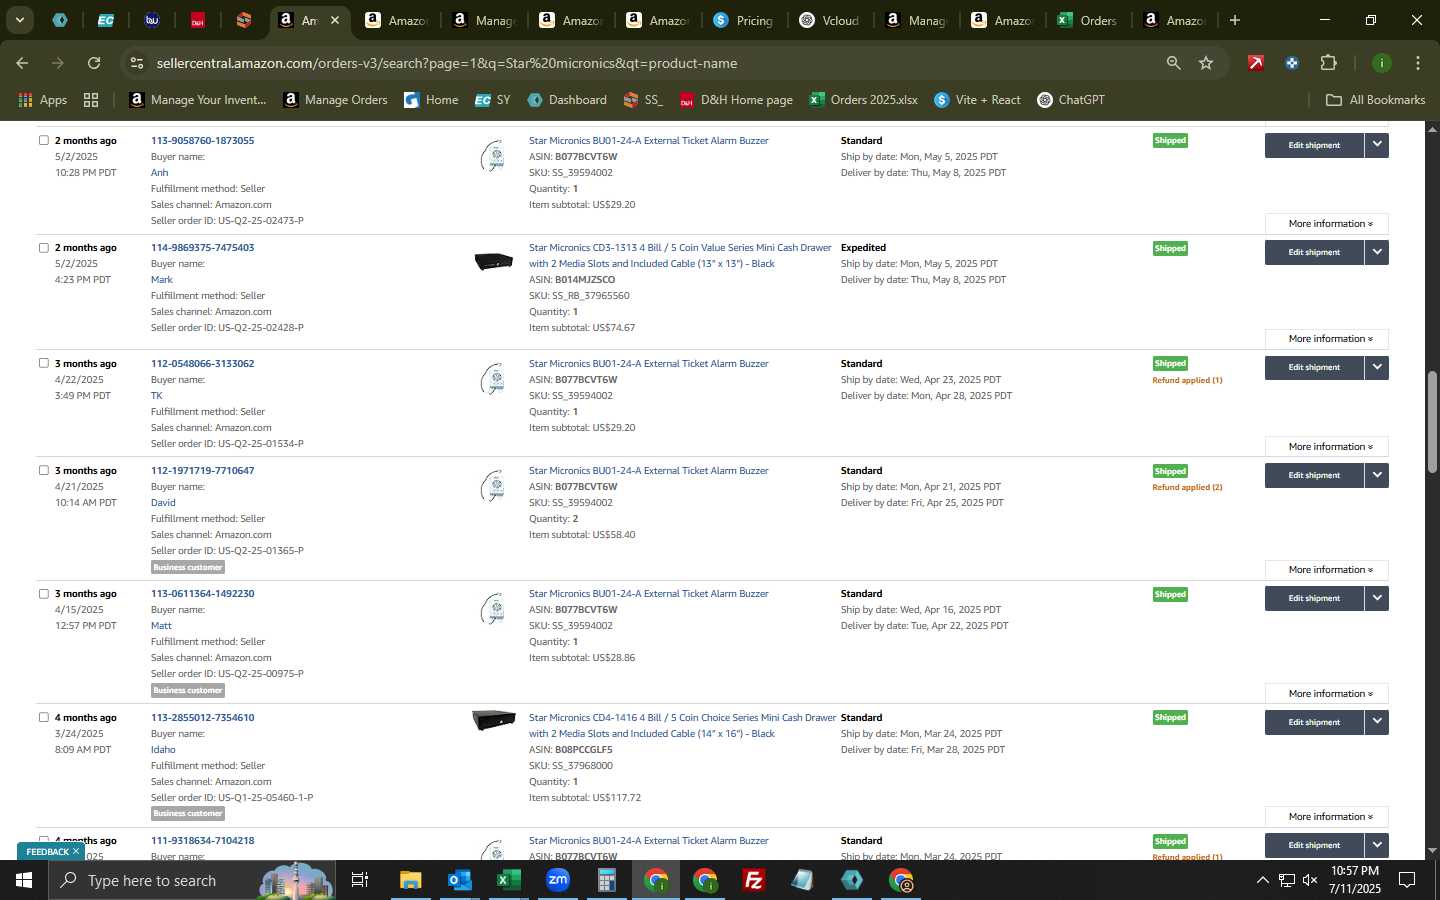Close the FEEDBACK widget
Image resolution: width=1440 pixels, height=900 pixels.
click(76, 851)
